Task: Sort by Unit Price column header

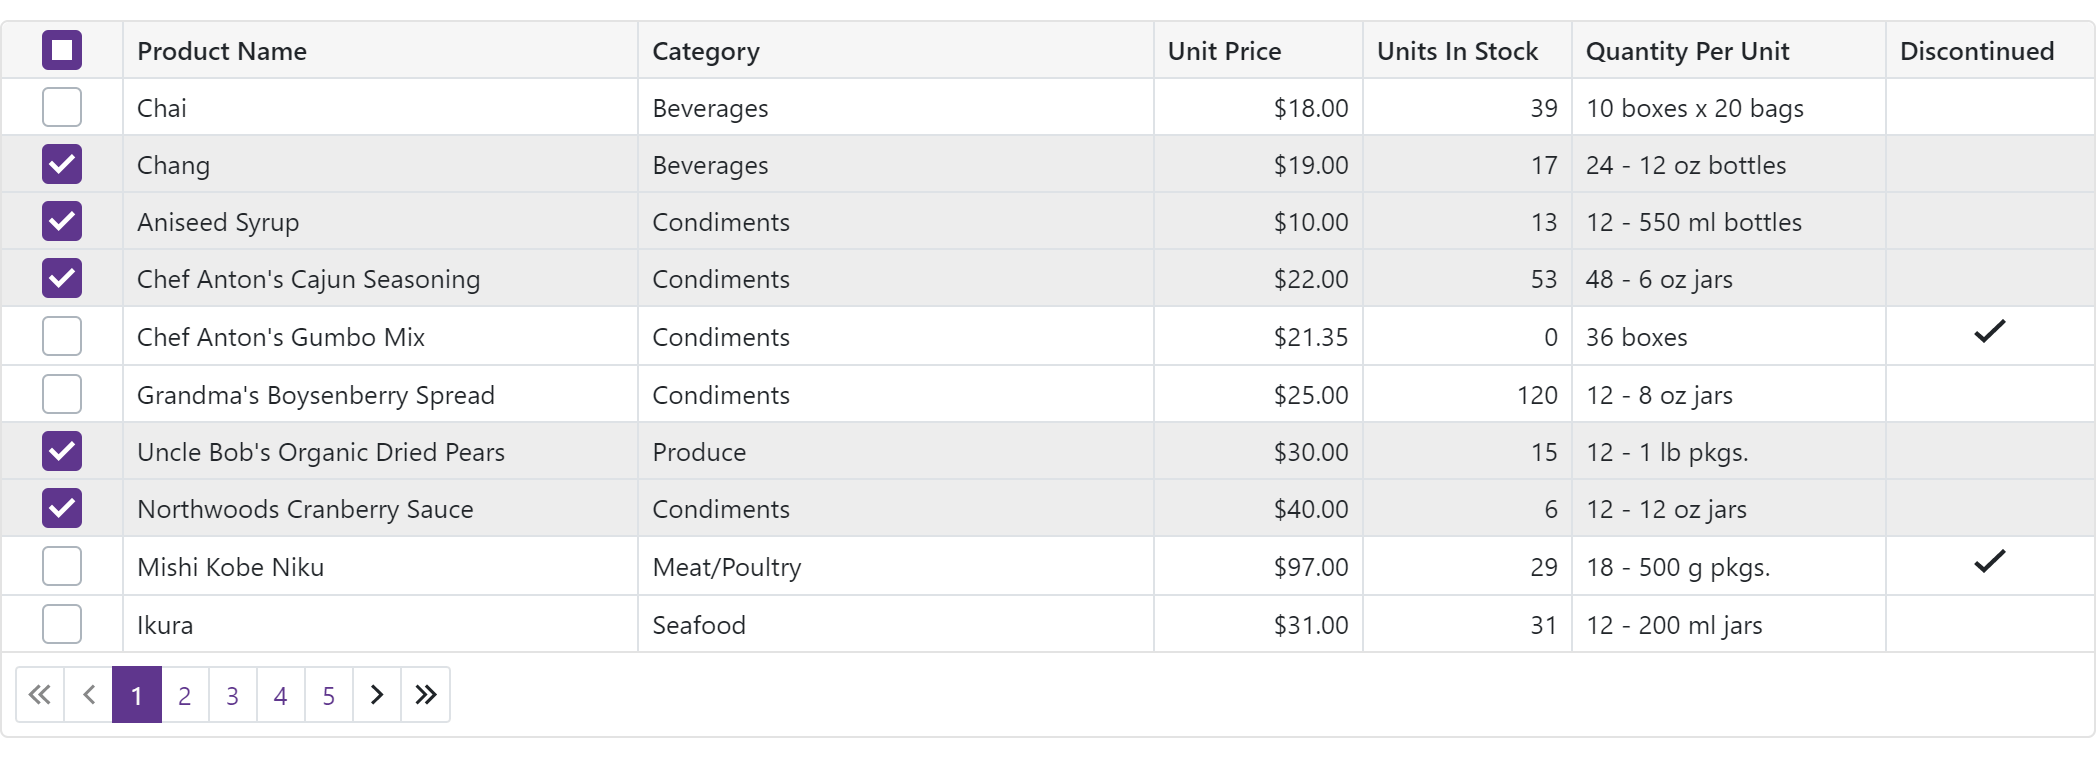Action: pyautogui.click(x=1224, y=51)
